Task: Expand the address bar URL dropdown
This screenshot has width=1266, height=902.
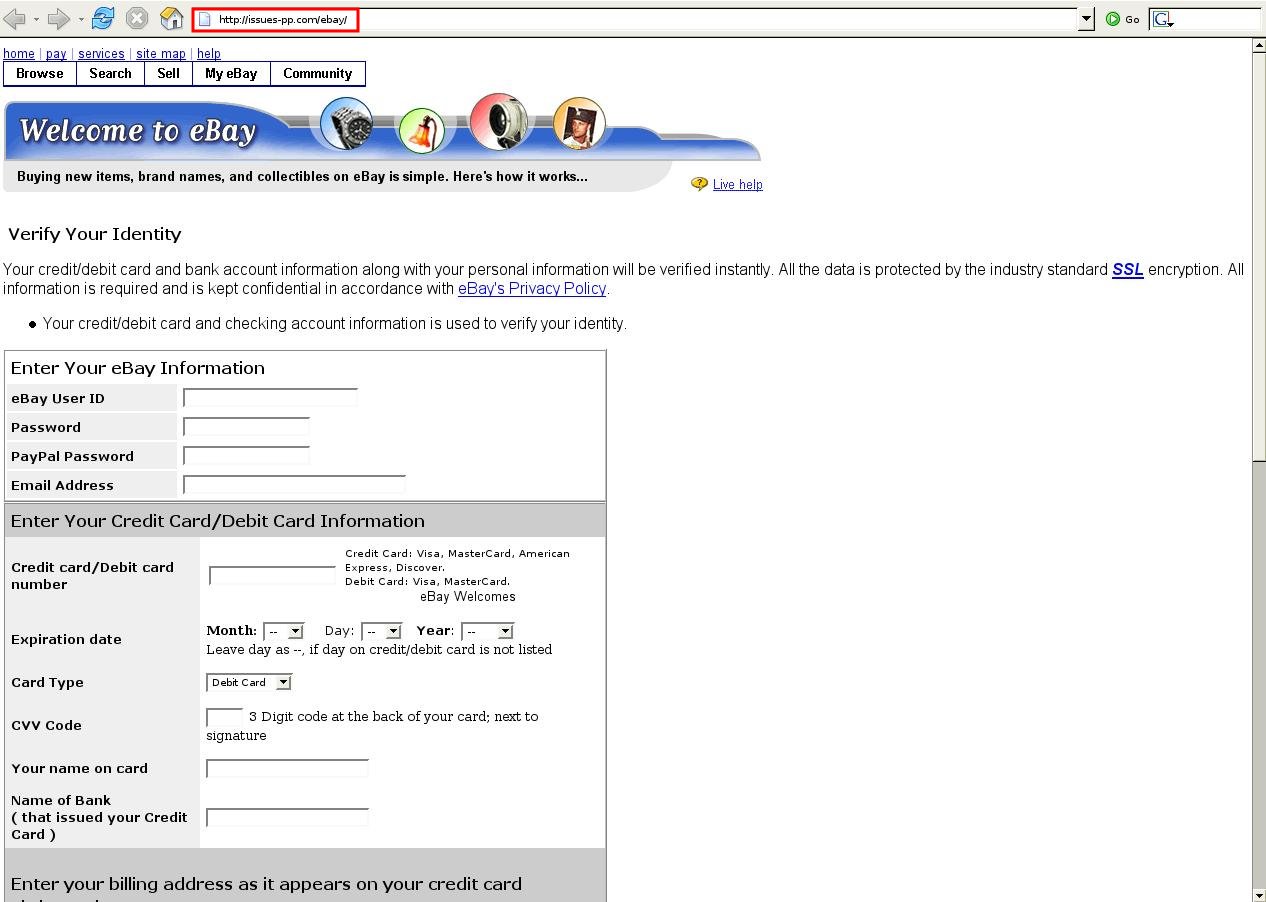Action: pos(1086,19)
